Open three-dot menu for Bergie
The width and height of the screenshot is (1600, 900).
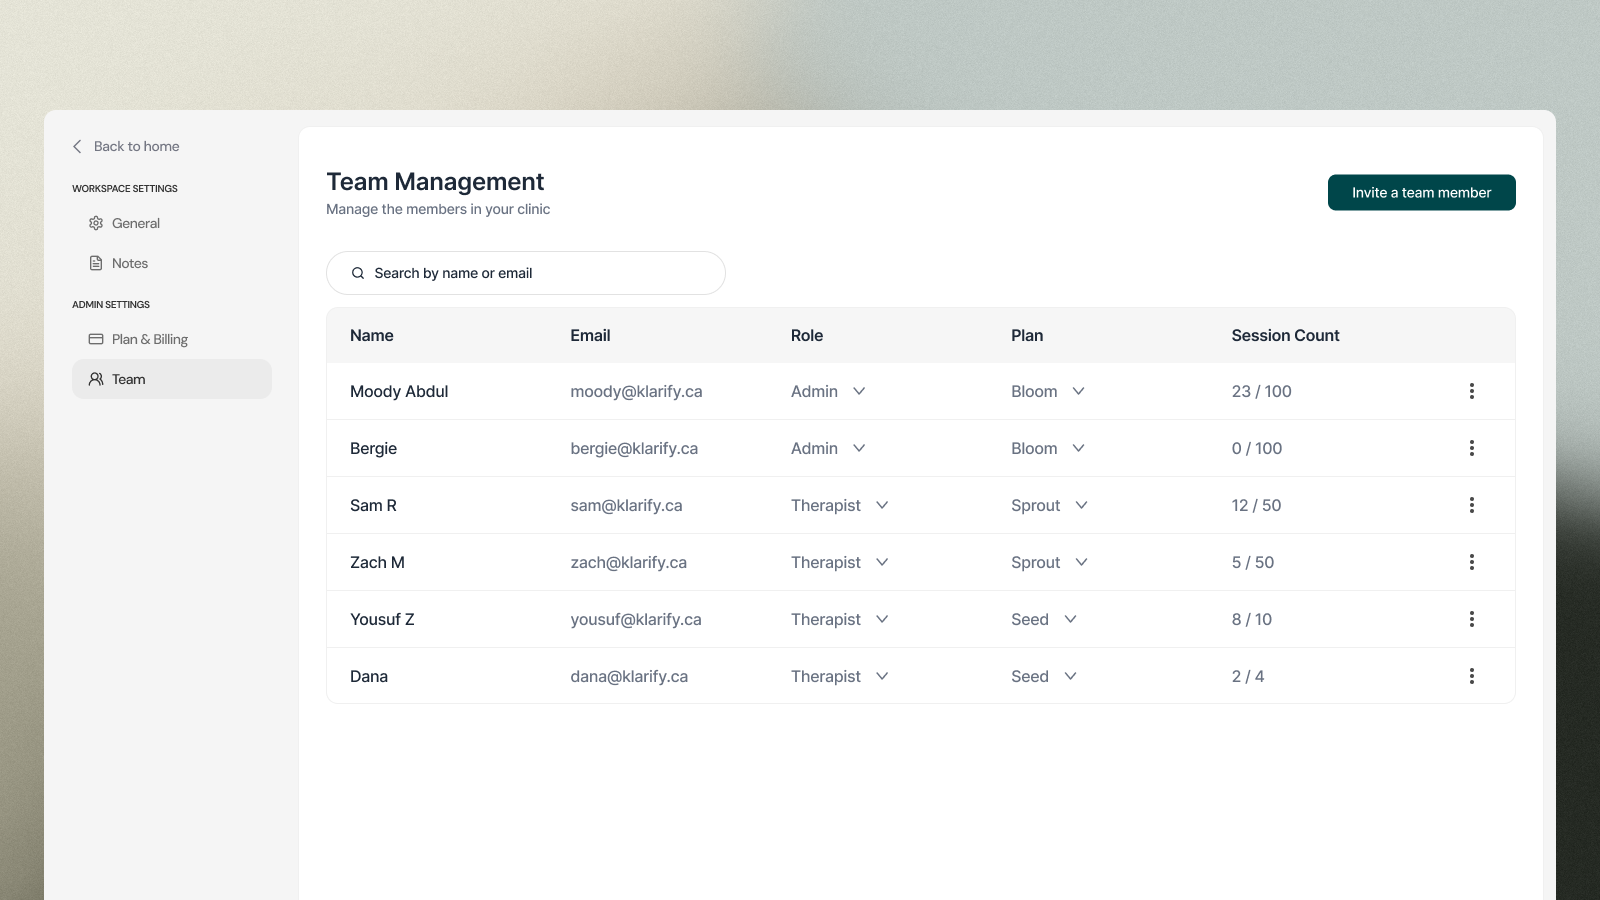[1471, 448]
